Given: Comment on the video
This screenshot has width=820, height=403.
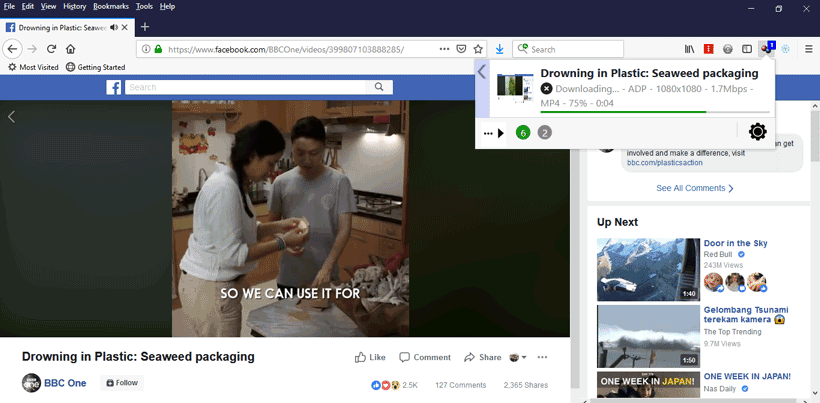Looking at the screenshot, I should (425, 358).
